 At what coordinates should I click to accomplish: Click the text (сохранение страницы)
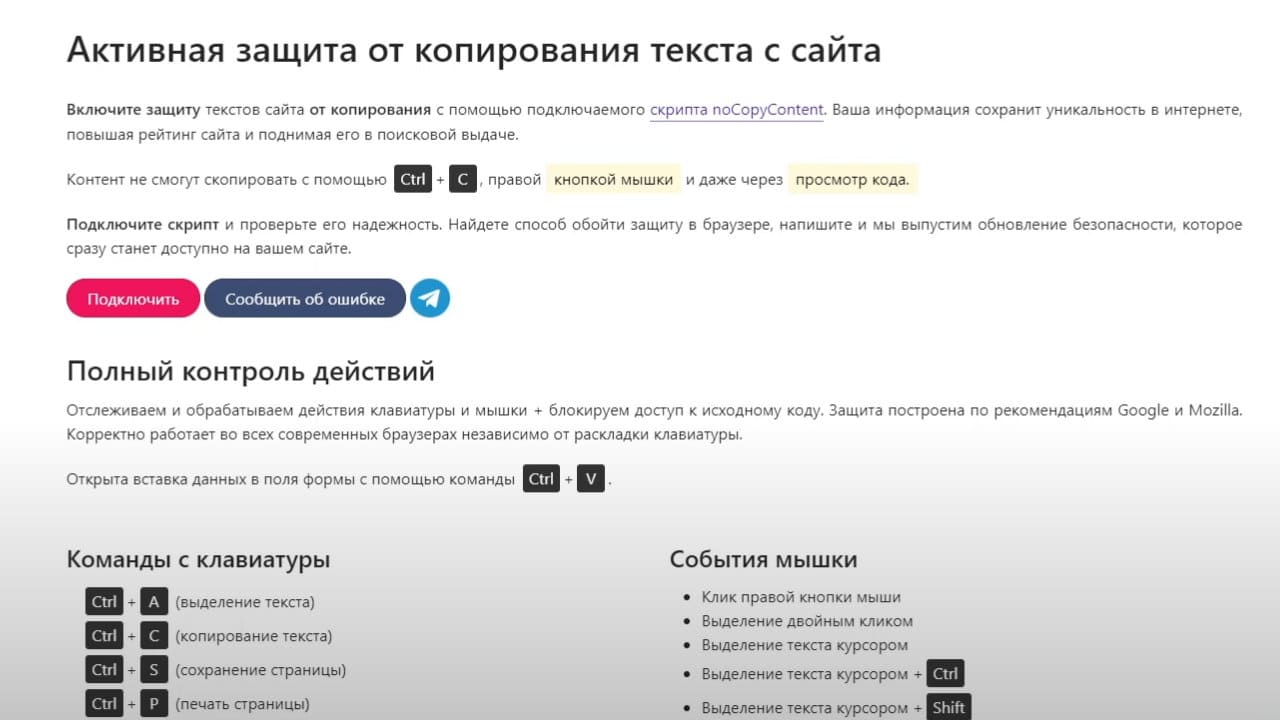tap(261, 670)
